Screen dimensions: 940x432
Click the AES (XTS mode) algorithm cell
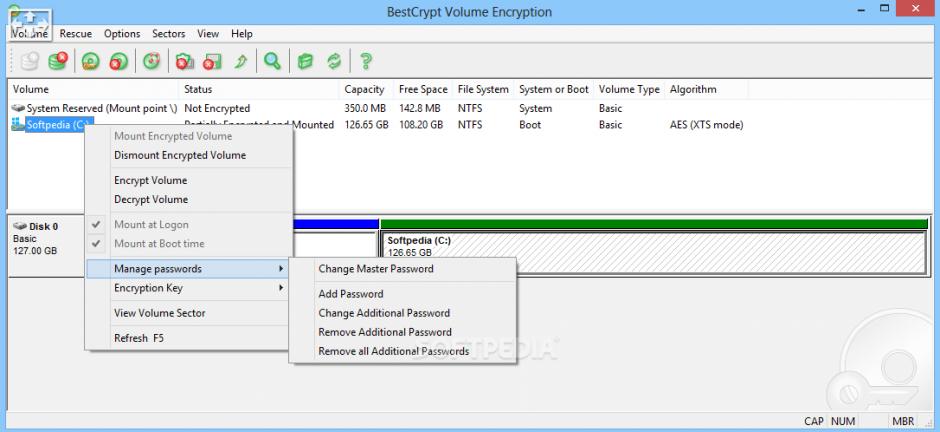click(x=706, y=125)
